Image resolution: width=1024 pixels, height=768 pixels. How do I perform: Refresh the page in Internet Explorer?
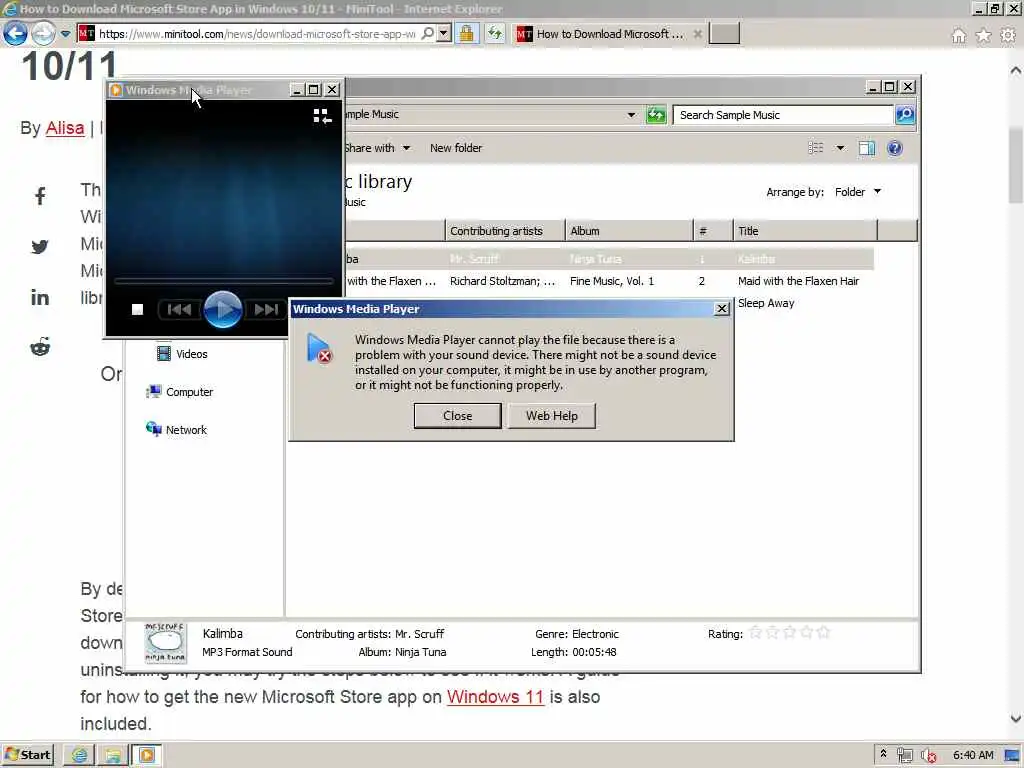pos(495,33)
